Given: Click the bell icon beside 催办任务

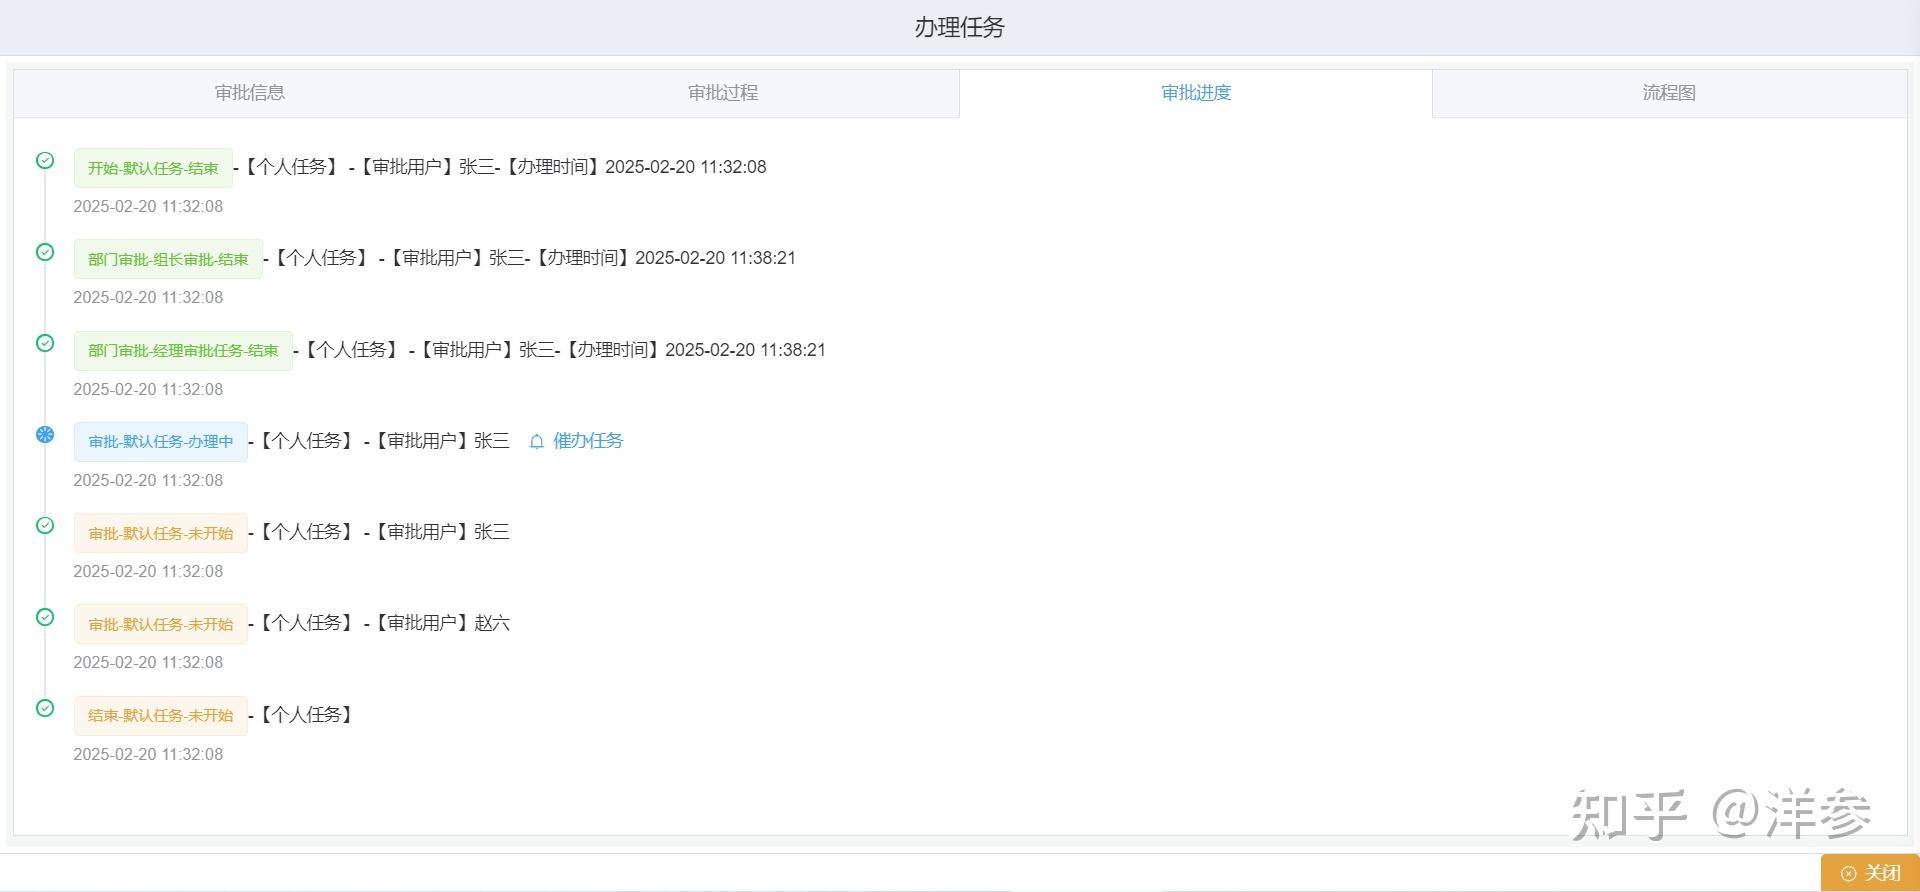Looking at the screenshot, I should (x=537, y=441).
